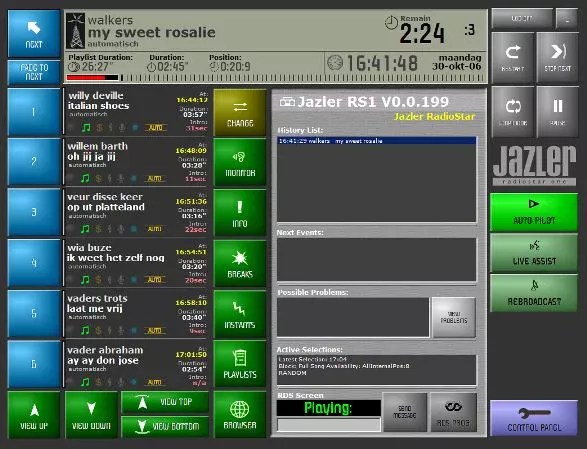Click Fade To Next button
The width and height of the screenshot is (587, 449).
pyautogui.click(x=34, y=72)
